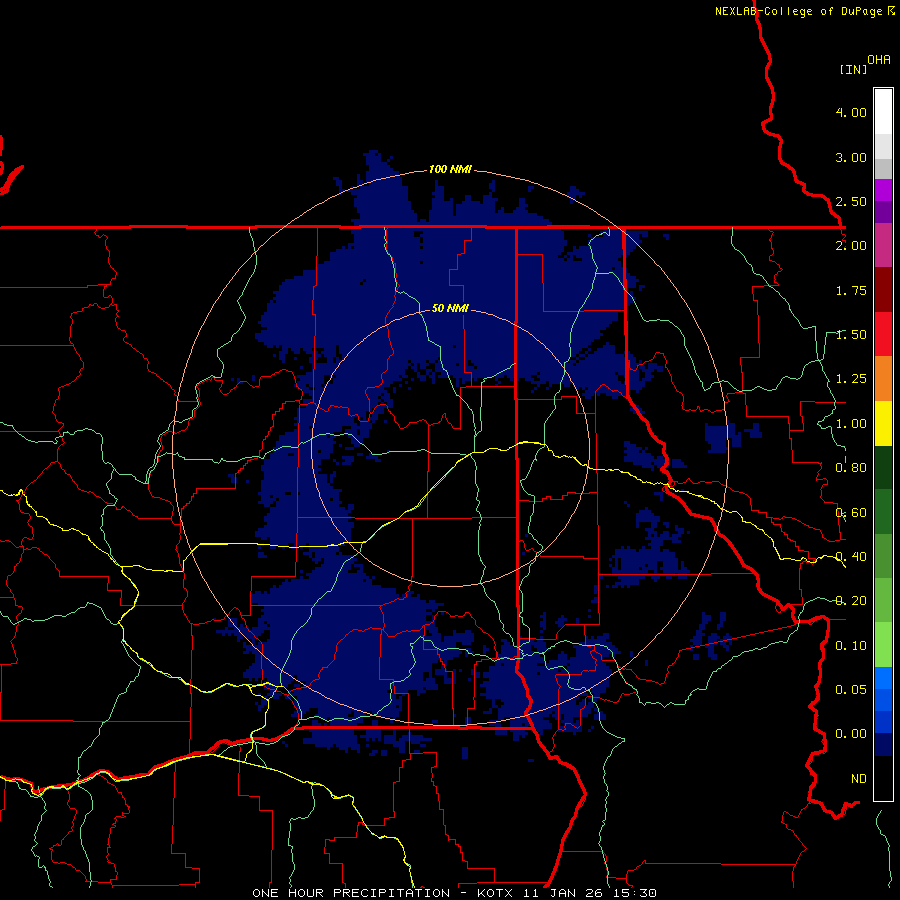The width and height of the screenshot is (900, 900).
Task: Click the orange legend swatch
Action: pos(883,379)
